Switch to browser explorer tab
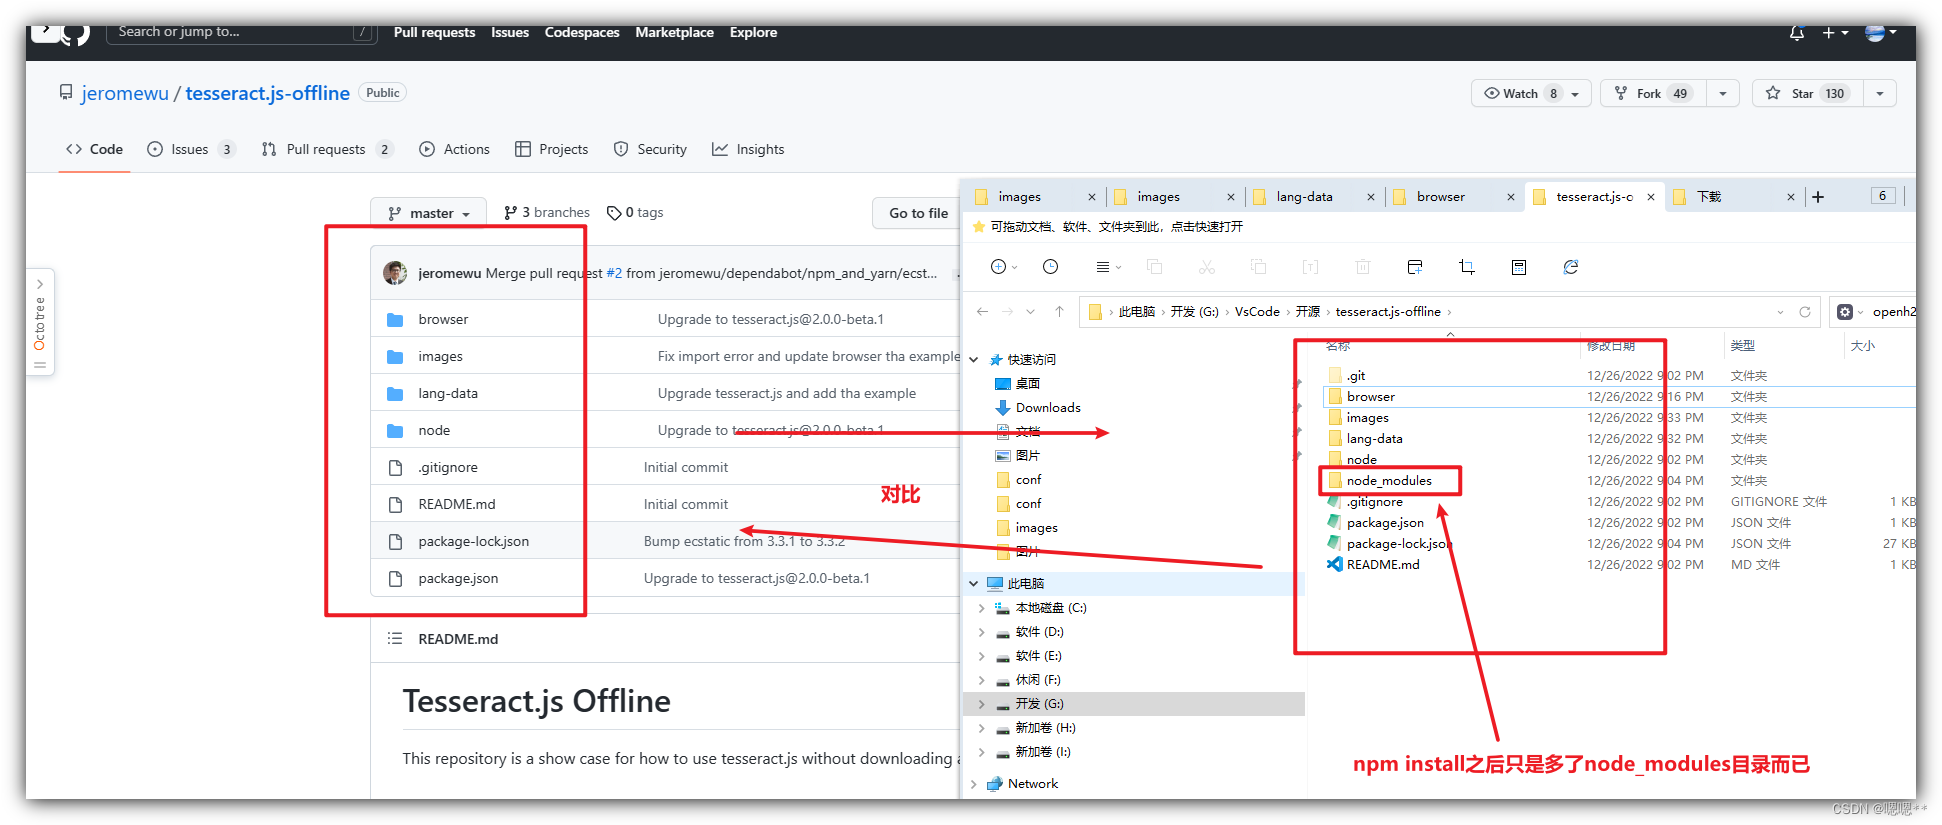The width and height of the screenshot is (1942, 825). (x=1441, y=197)
